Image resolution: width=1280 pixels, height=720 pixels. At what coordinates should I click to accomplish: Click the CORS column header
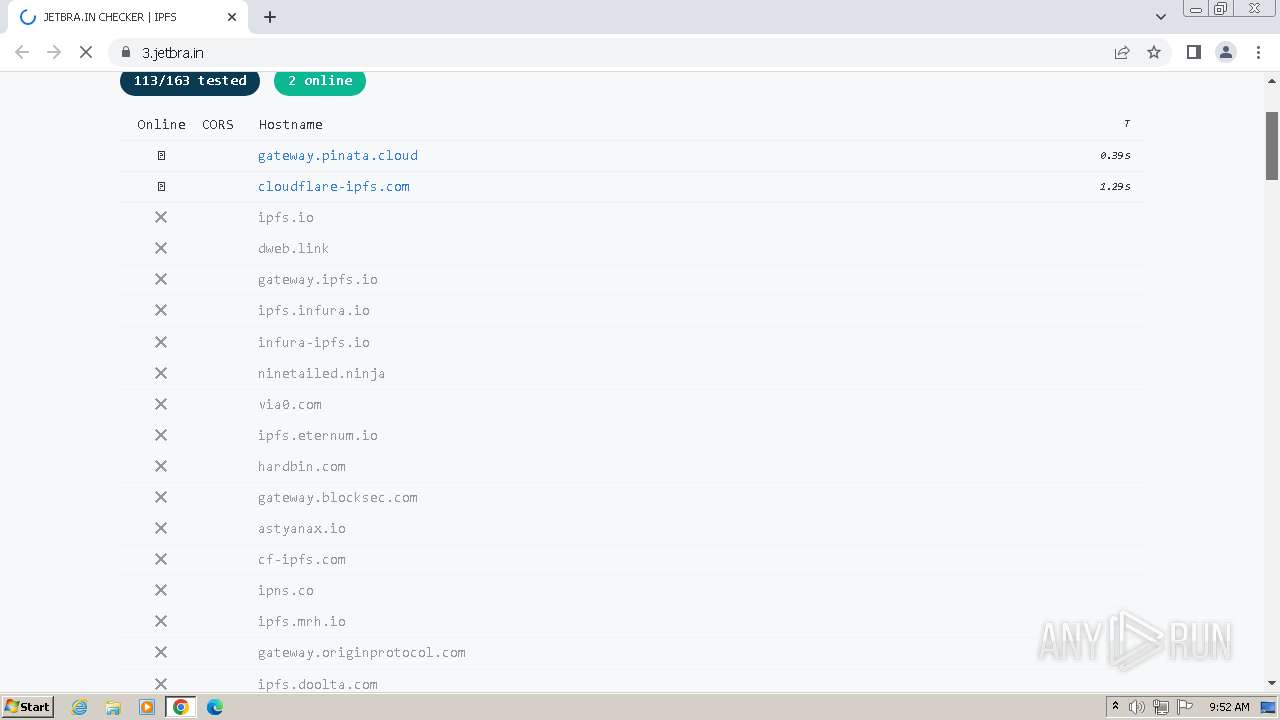[x=218, y=124]
